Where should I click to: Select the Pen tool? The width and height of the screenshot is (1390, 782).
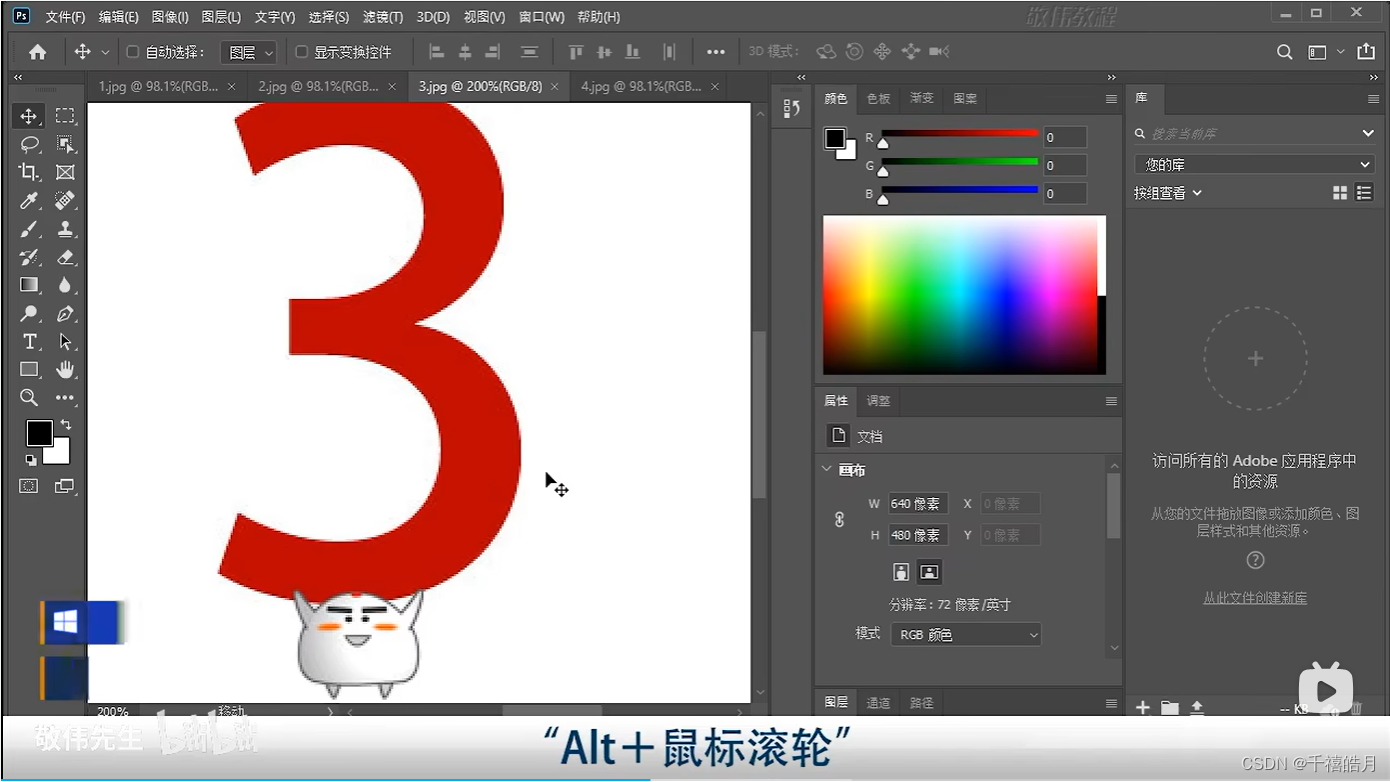tap(65, 313)
